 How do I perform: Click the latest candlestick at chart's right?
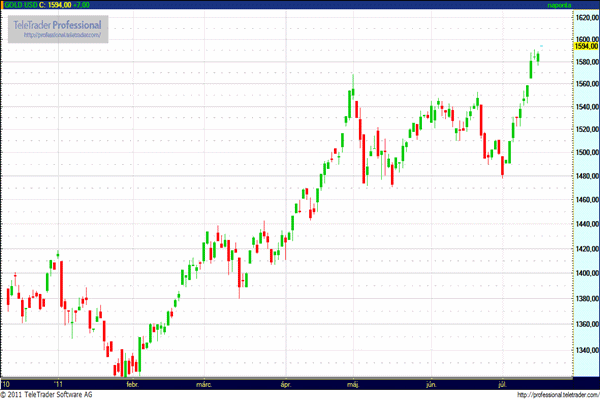click(x=538, y=55)
